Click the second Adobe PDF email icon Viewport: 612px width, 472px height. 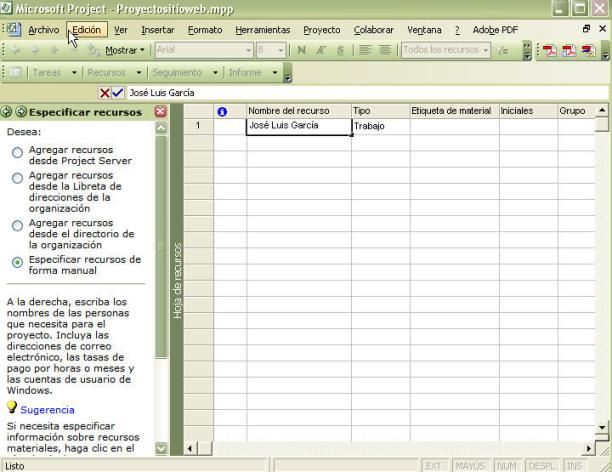569,50
